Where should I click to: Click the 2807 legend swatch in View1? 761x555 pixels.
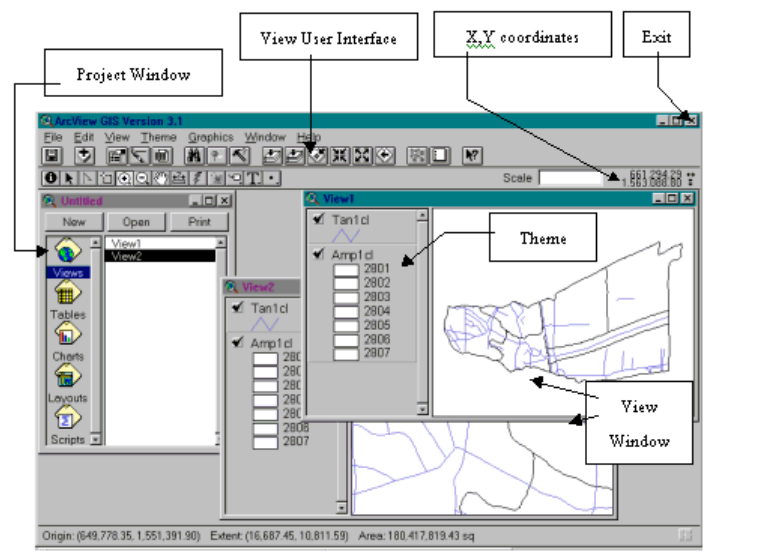pos(346,354)
